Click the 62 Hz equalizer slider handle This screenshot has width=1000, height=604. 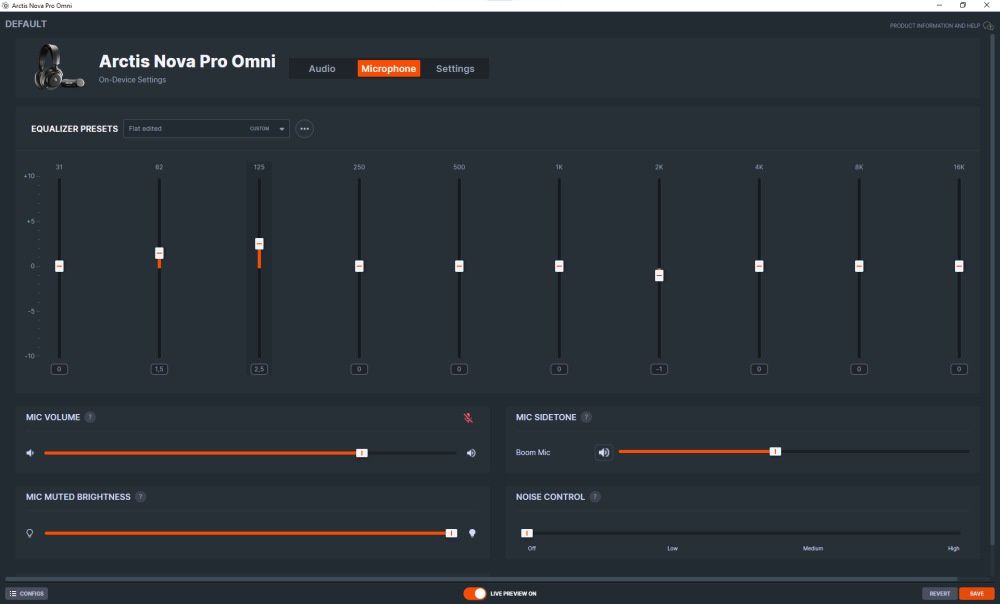pyautogui.click(x=159, y=253)
